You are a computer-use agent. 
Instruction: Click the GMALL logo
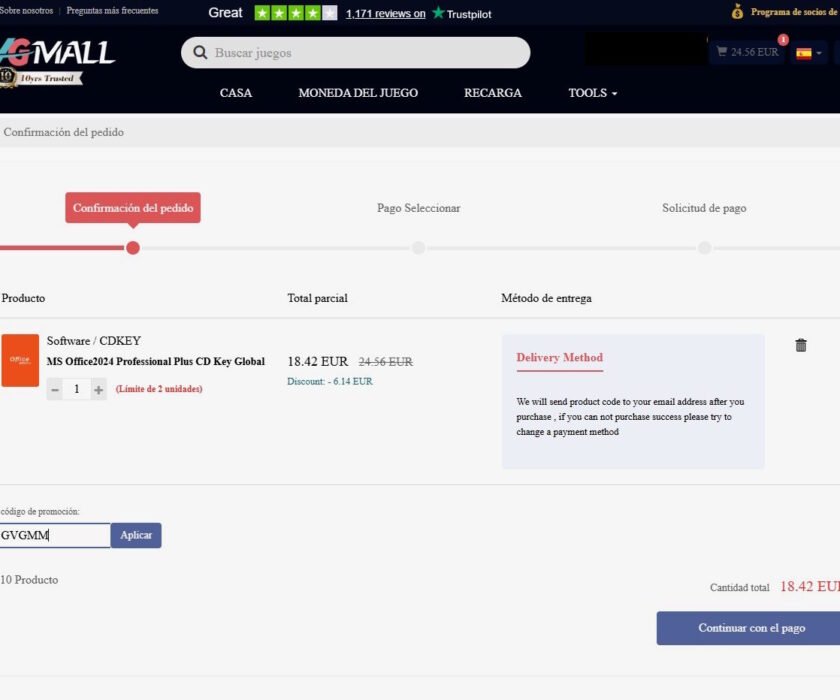click(x=57, y=52)
